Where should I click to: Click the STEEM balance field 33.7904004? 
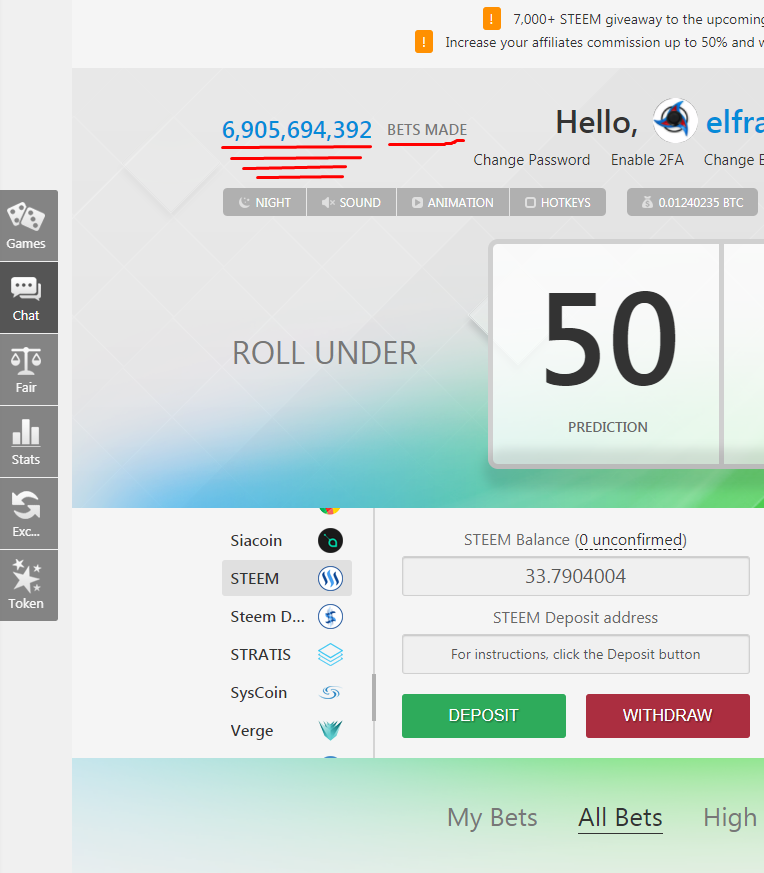pyautogui.click(x=576, y=576)
